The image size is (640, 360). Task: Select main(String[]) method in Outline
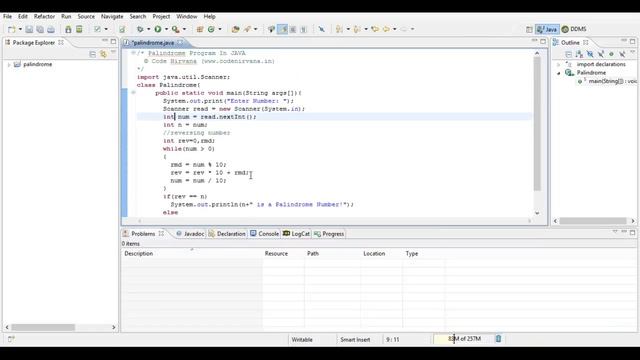pyautogui.click(x=608, y=81)
